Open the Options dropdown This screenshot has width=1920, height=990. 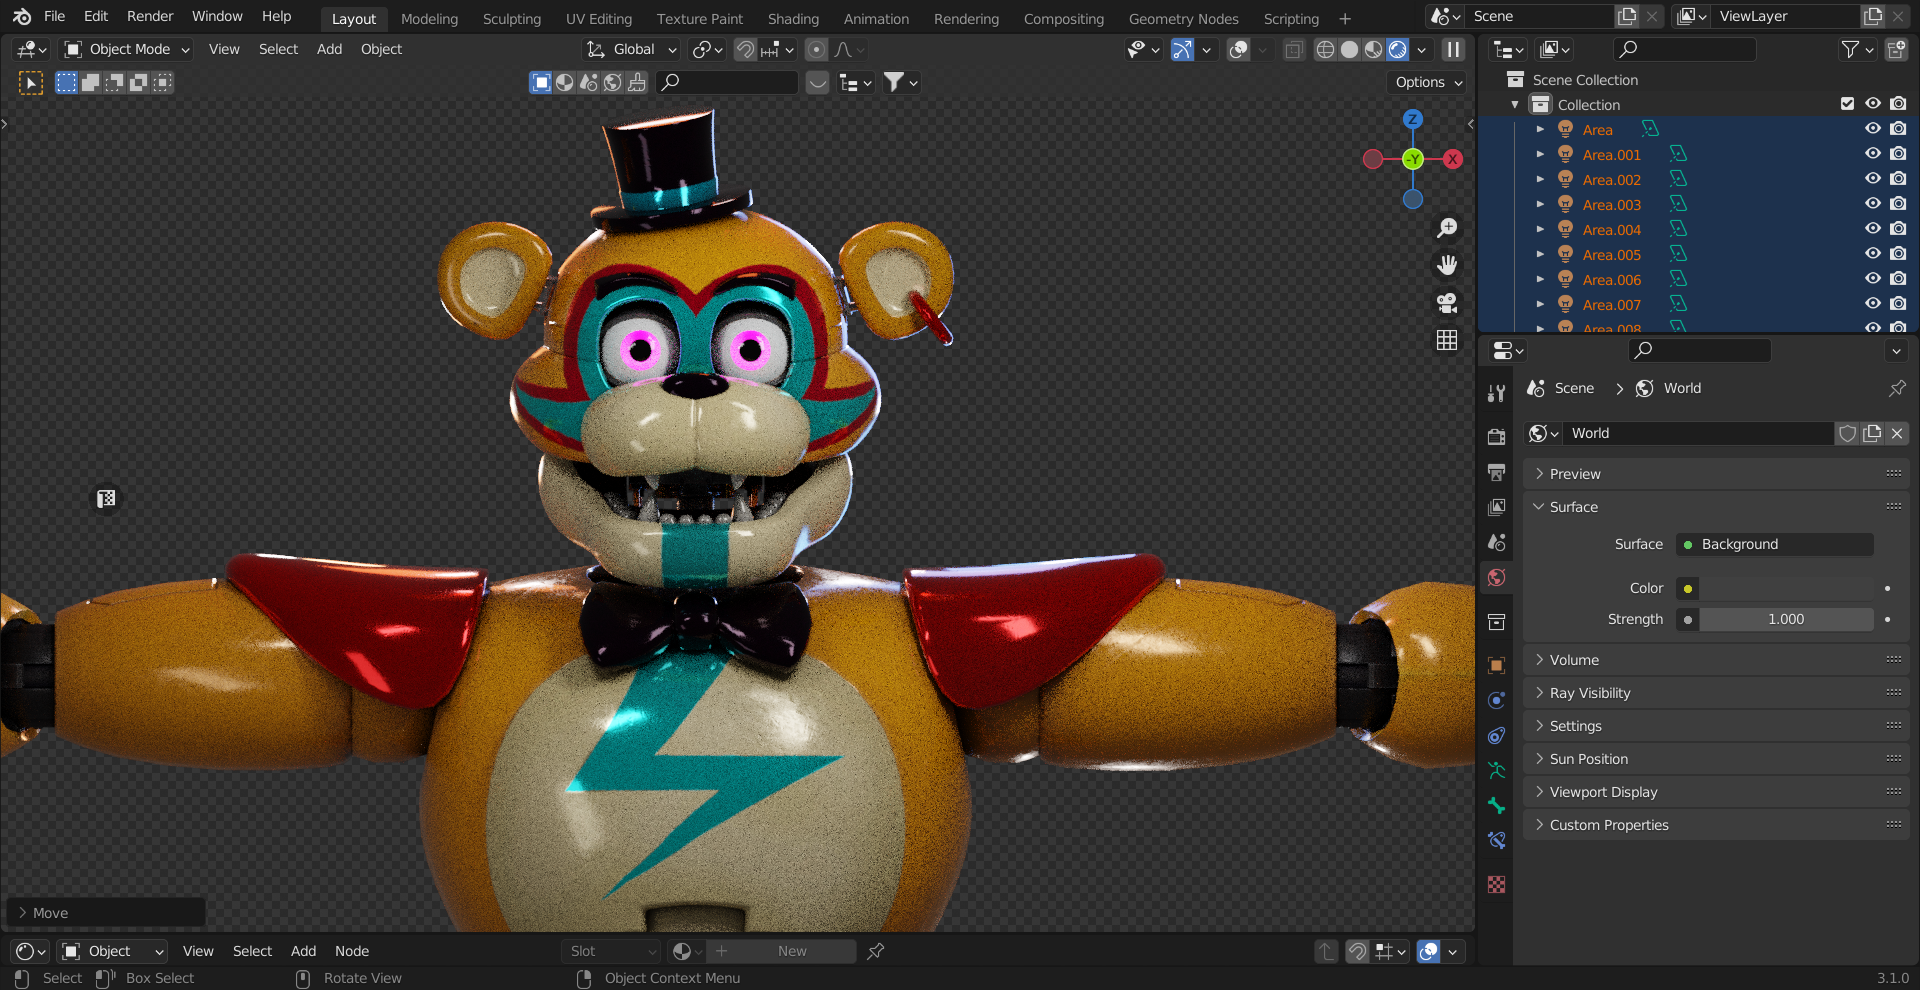pos(1429,82)
